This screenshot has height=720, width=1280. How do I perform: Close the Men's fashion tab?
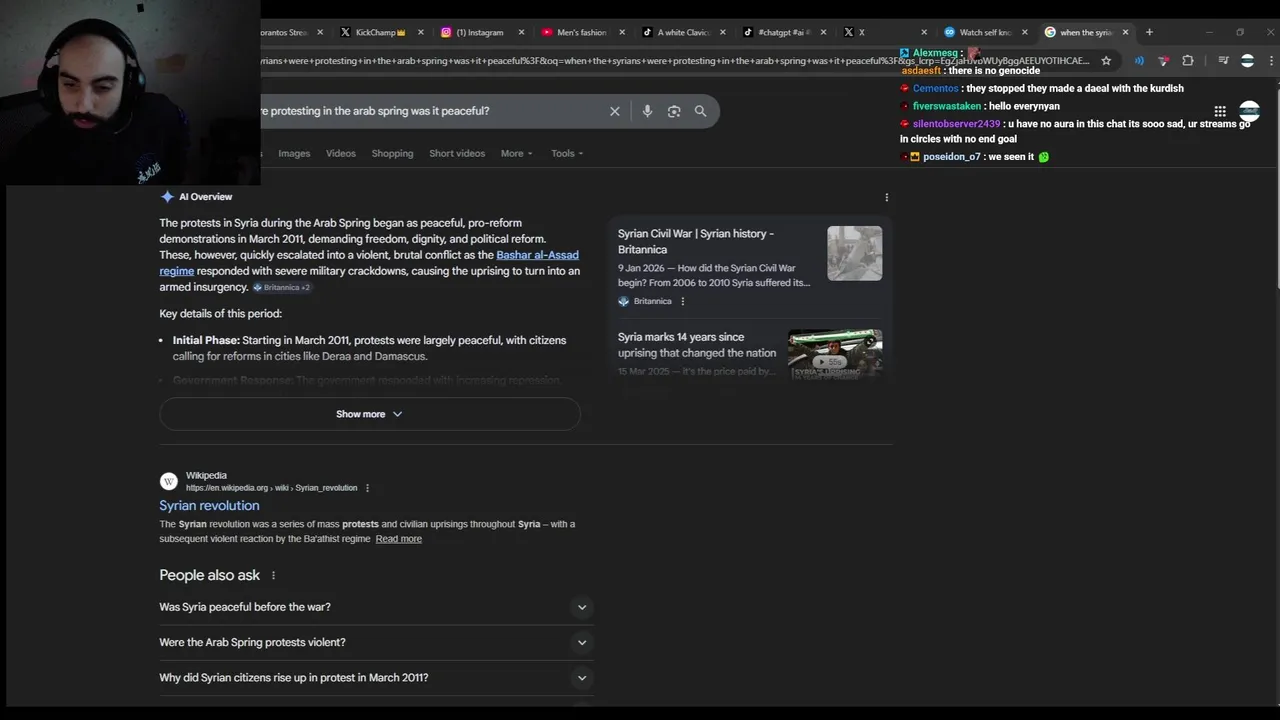pyautogui.click(x=622, y=32)
